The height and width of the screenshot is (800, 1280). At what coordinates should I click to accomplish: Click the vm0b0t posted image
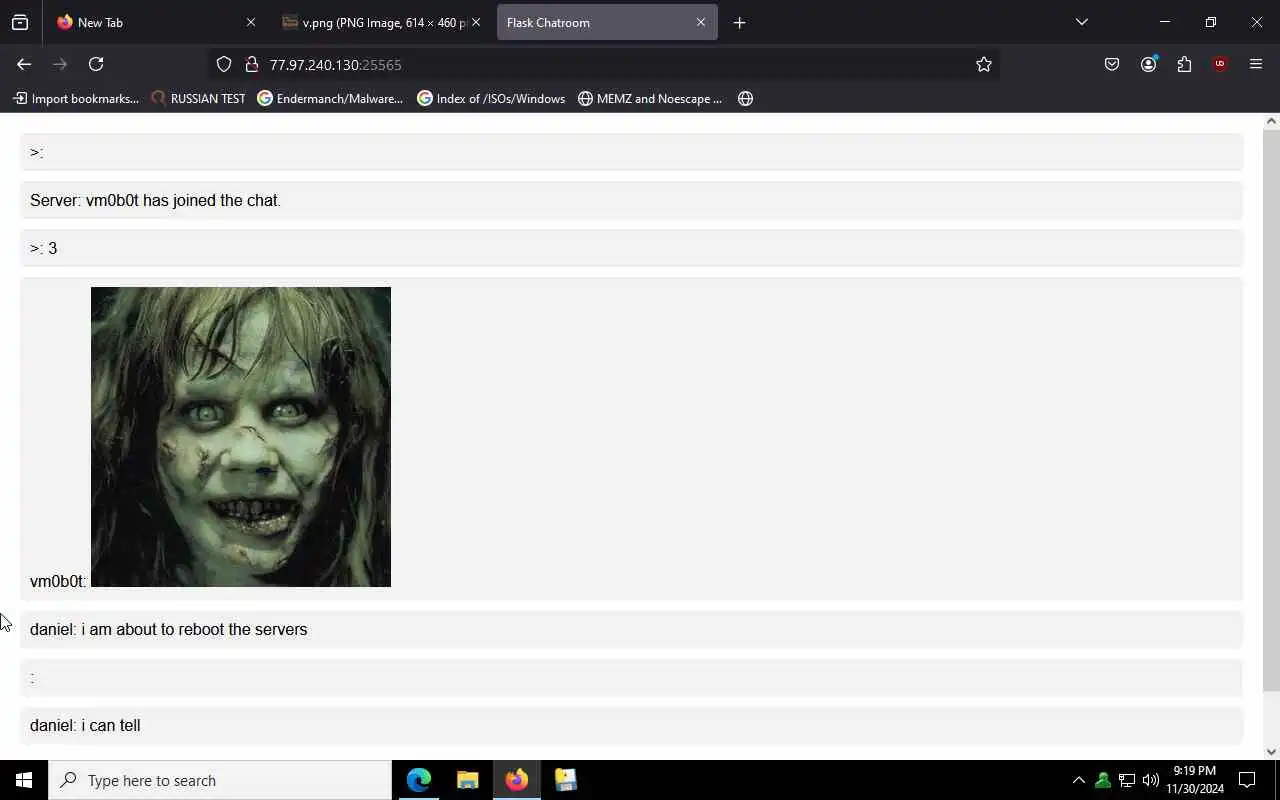(x=241, y=437)
